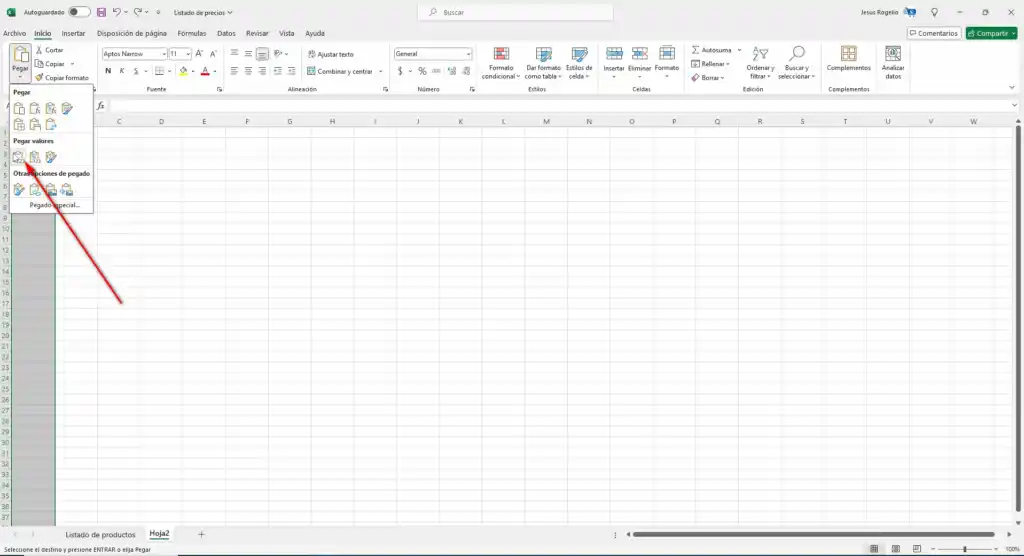Save with the floppy disk icon

pos(101,12)
